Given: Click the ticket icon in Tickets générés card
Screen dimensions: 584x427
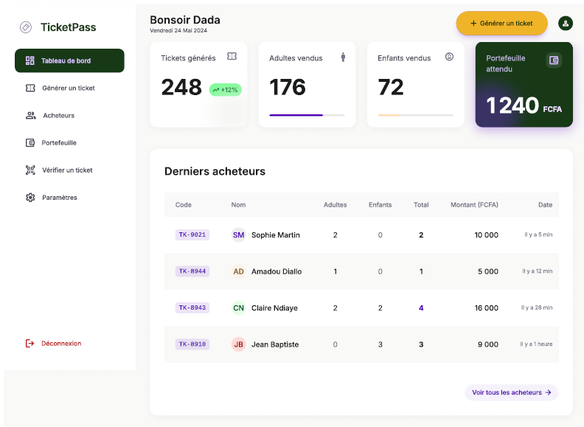Looking at the screenshot, I should (x=232, y=56).
